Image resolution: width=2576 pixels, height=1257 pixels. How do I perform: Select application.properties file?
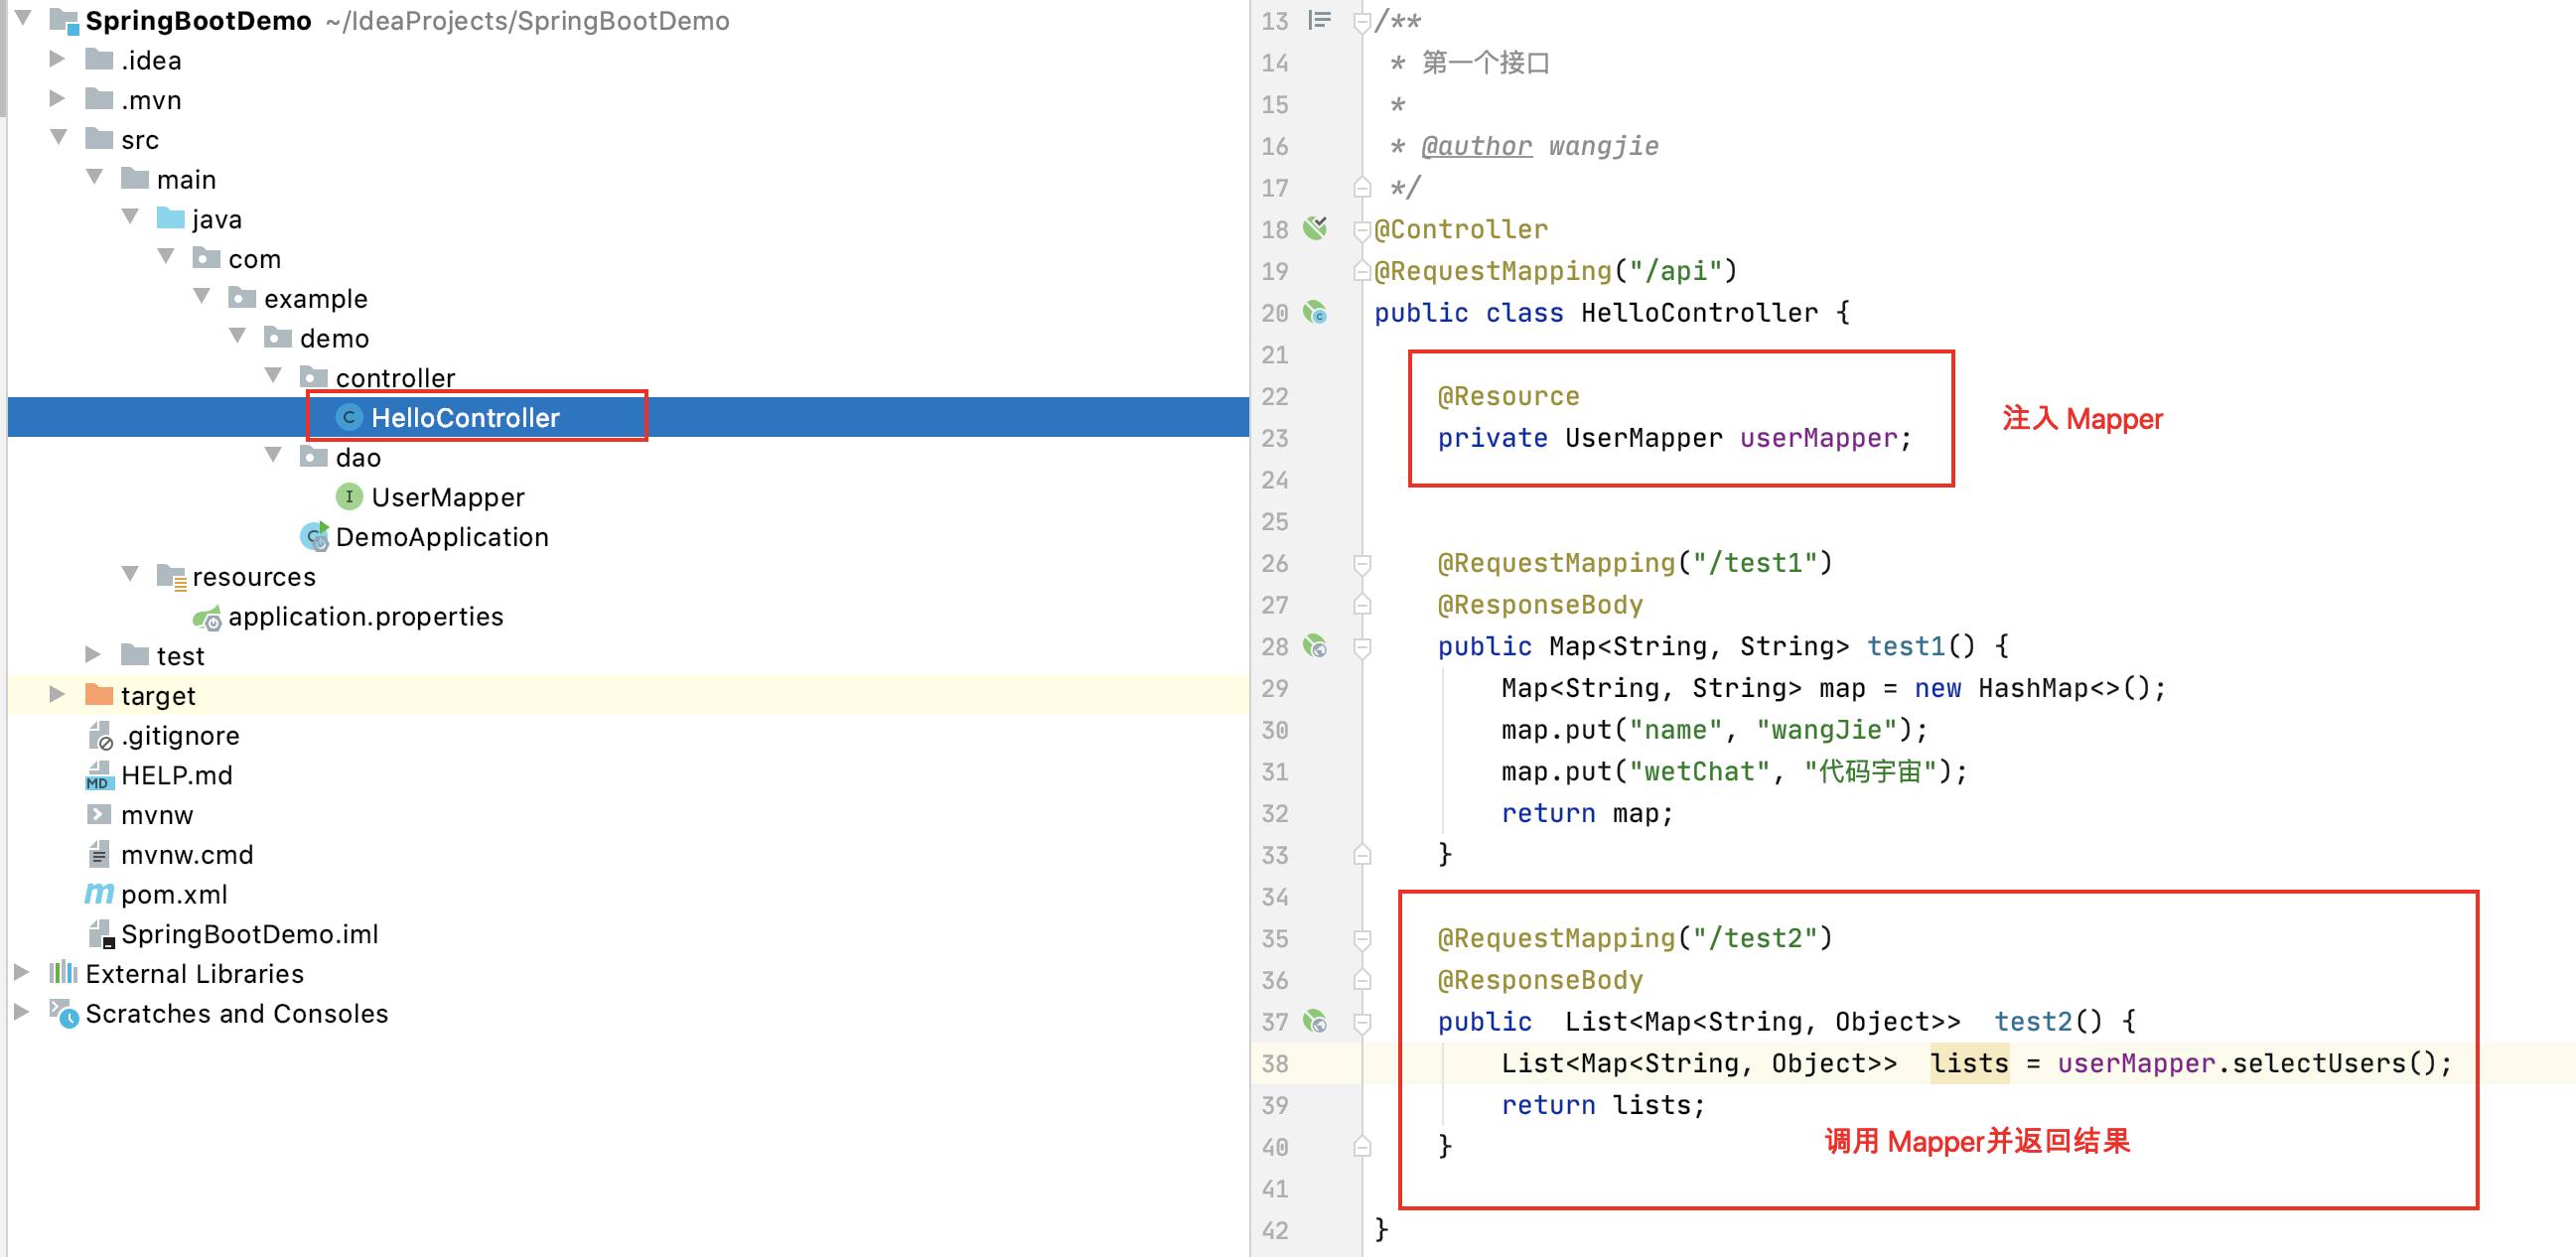pos(365,617)
